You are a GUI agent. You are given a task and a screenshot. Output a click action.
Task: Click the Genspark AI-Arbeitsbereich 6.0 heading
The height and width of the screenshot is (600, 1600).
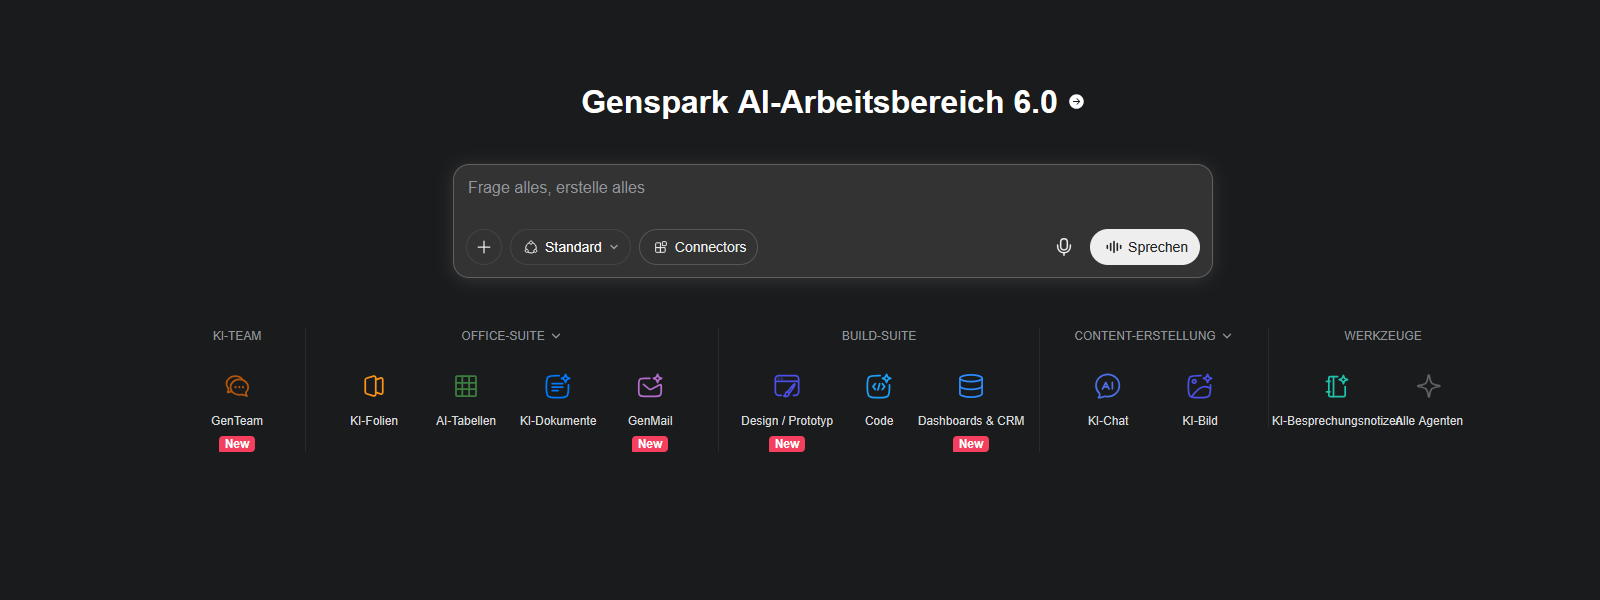coord(819,102)
